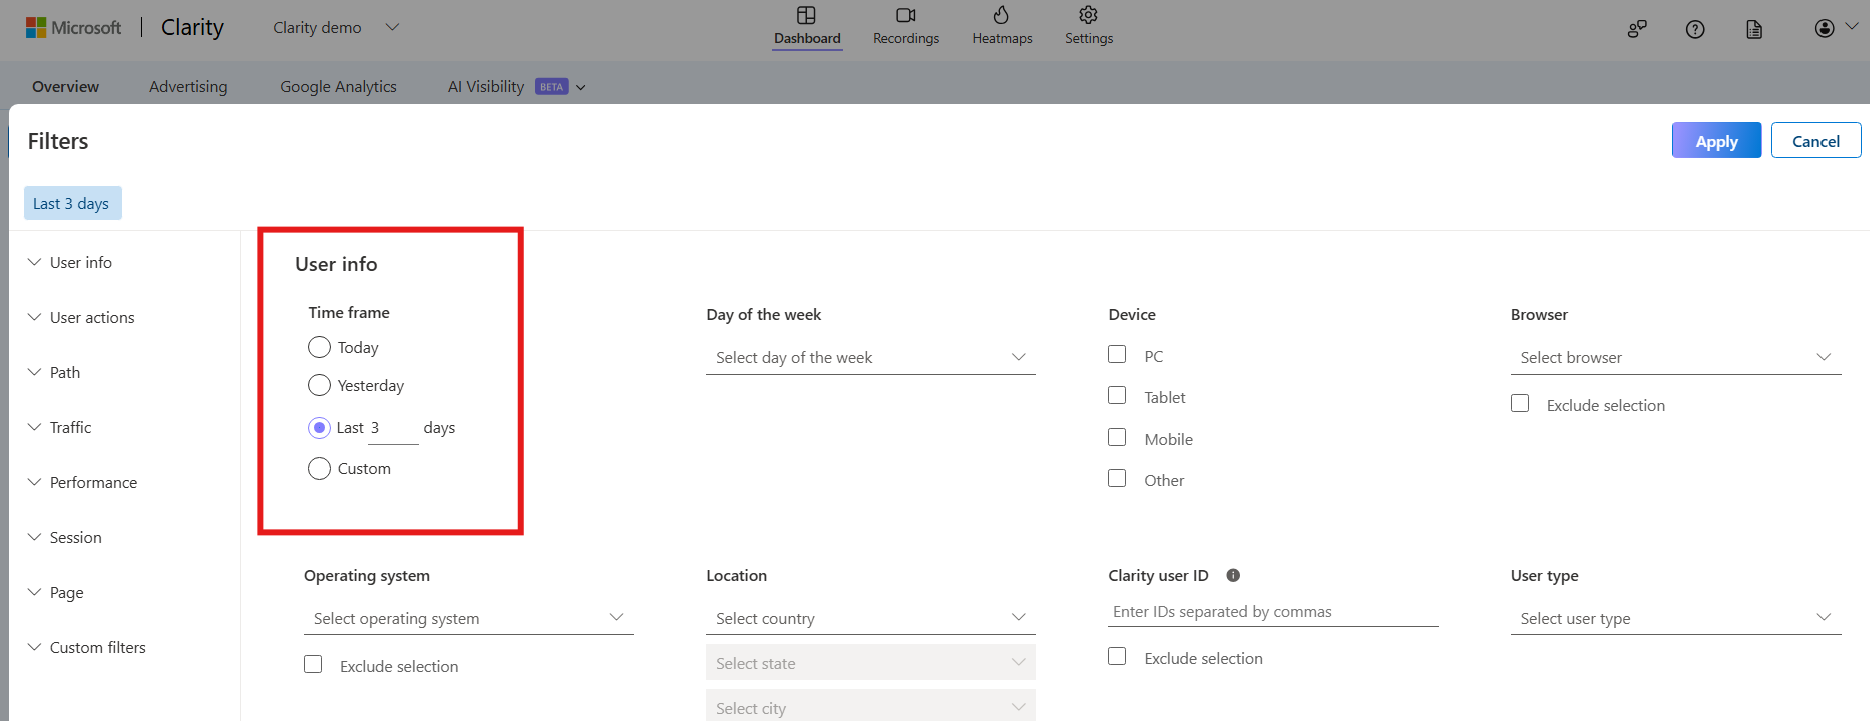1870x721 pixels.
Task: Open the Select browser dropdown
Action: click(1675, 357)
